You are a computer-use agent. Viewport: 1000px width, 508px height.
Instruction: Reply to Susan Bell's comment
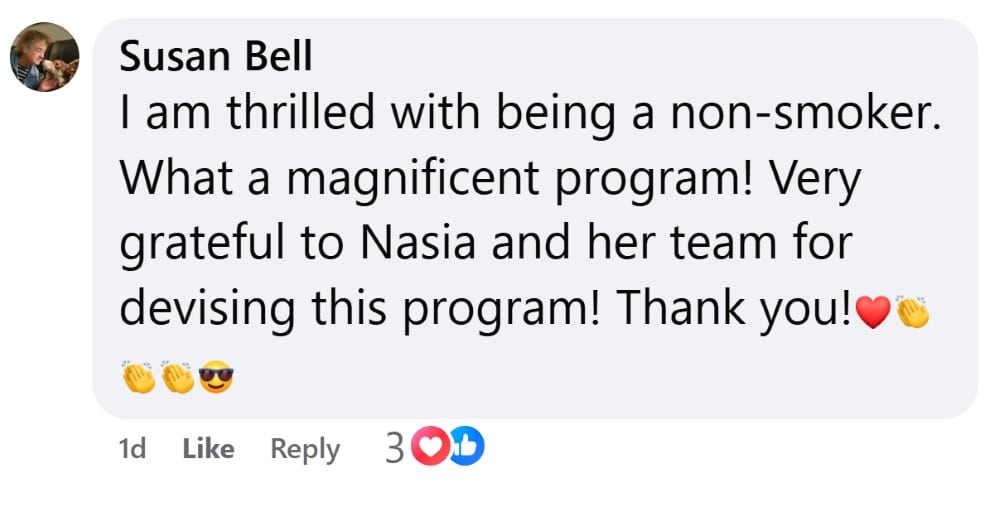click(305, 449)
